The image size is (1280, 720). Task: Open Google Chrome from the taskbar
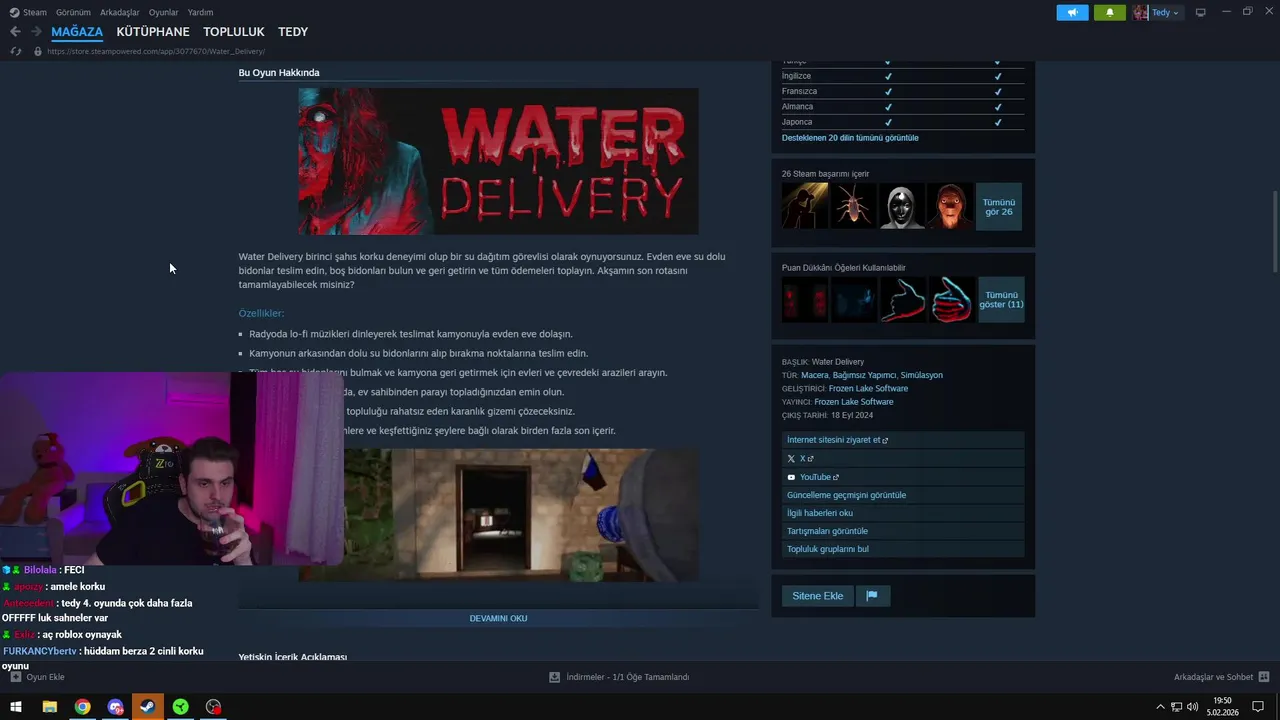tap(82, 707)
